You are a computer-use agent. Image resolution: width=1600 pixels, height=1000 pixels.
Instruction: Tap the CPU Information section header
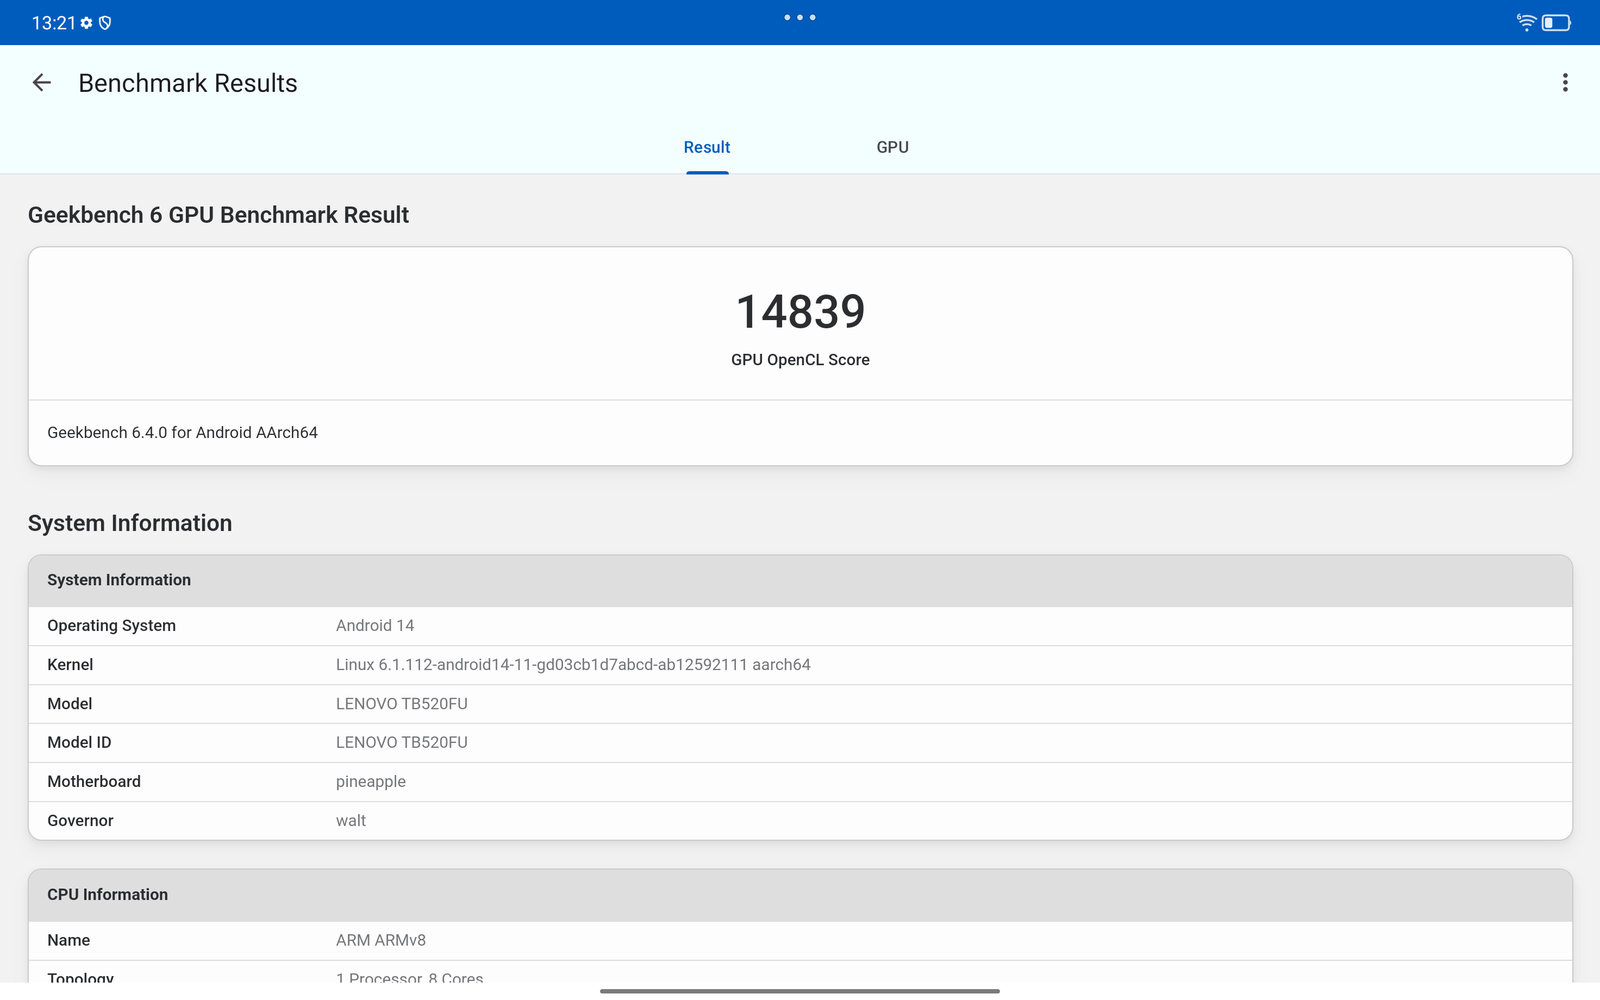(x=800, y=895)
